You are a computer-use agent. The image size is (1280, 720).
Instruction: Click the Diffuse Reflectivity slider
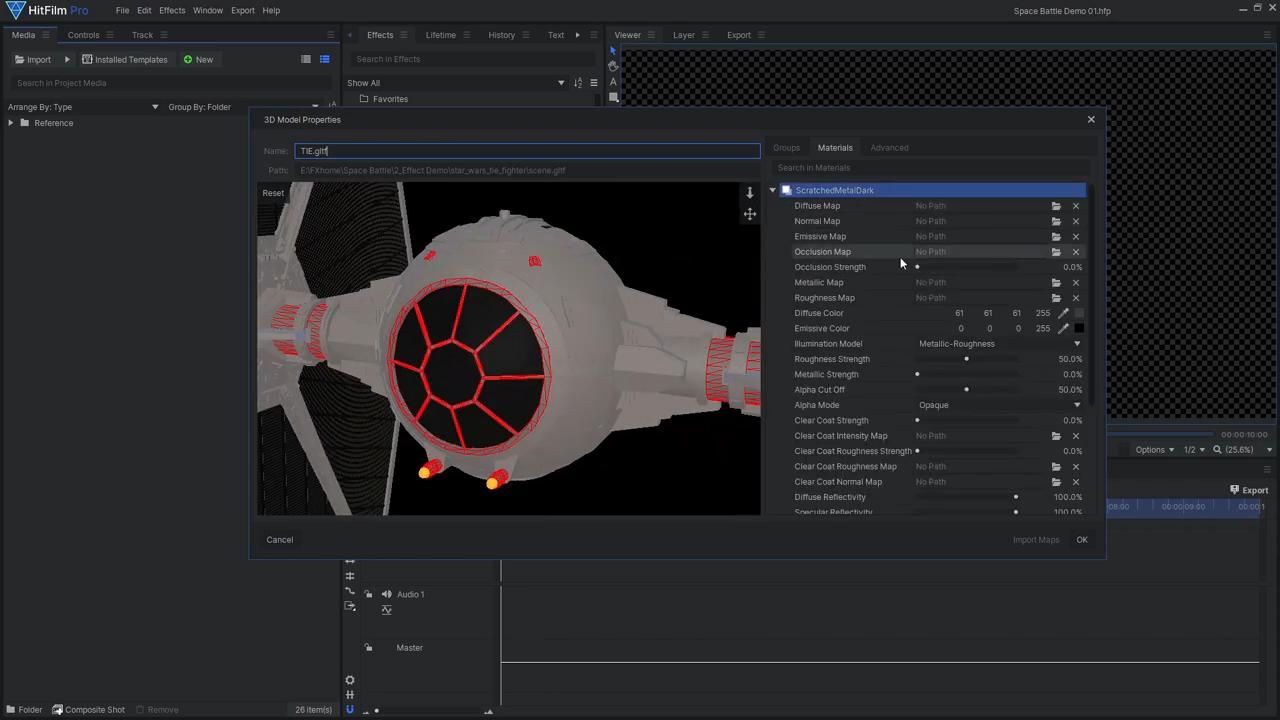[x=966, y=497]
